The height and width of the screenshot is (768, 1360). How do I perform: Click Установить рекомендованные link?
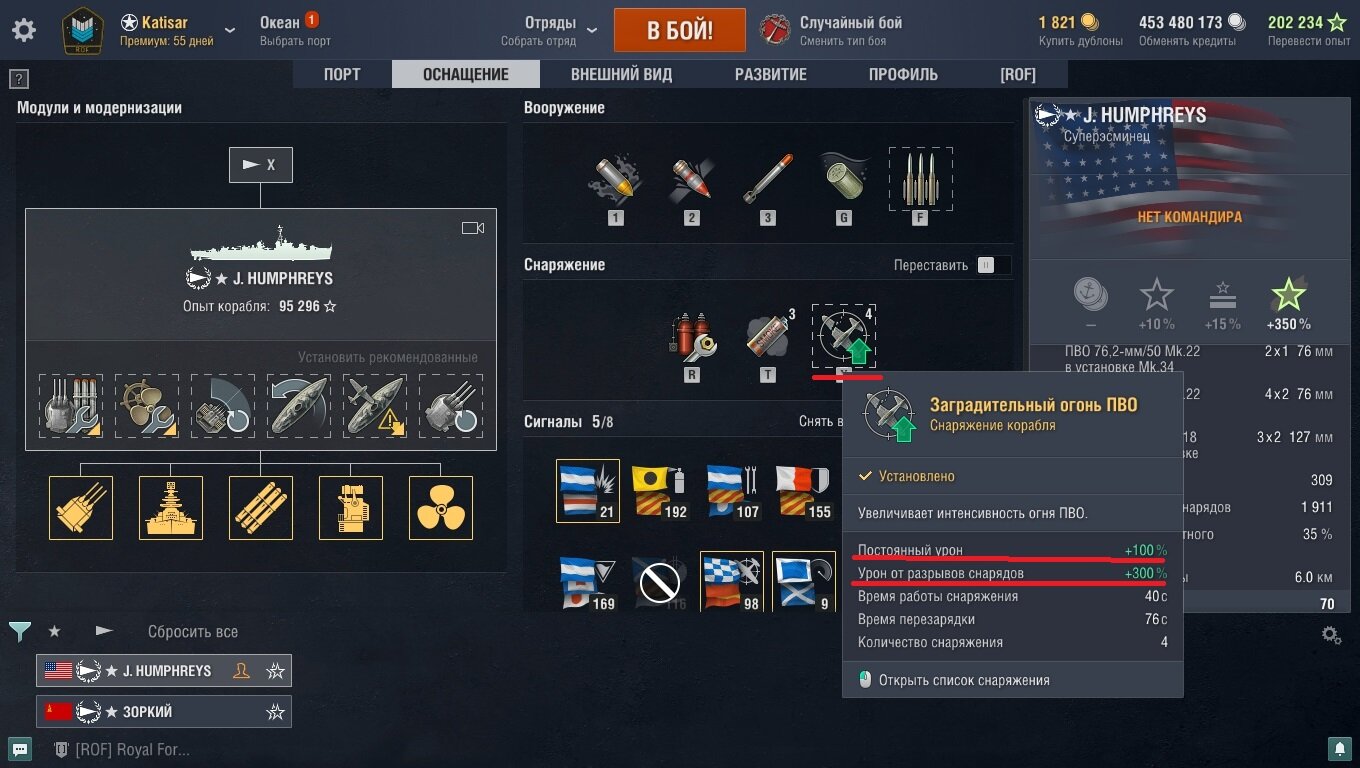[x=388, y=357]
